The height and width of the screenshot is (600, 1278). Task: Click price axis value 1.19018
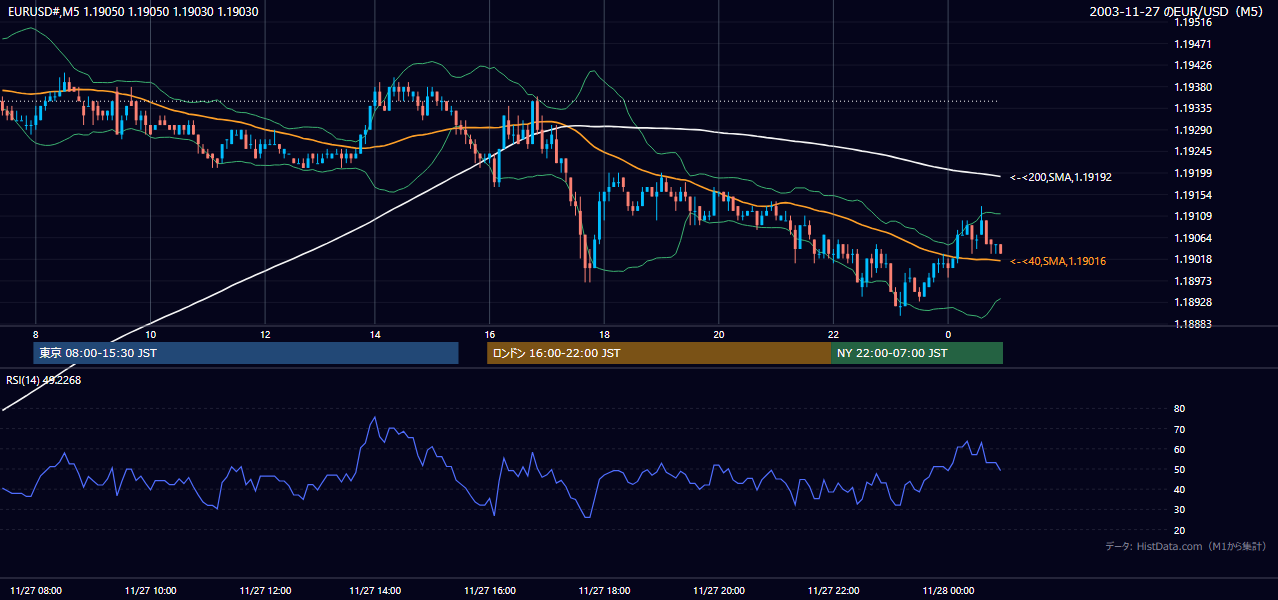pos(1193,260)
